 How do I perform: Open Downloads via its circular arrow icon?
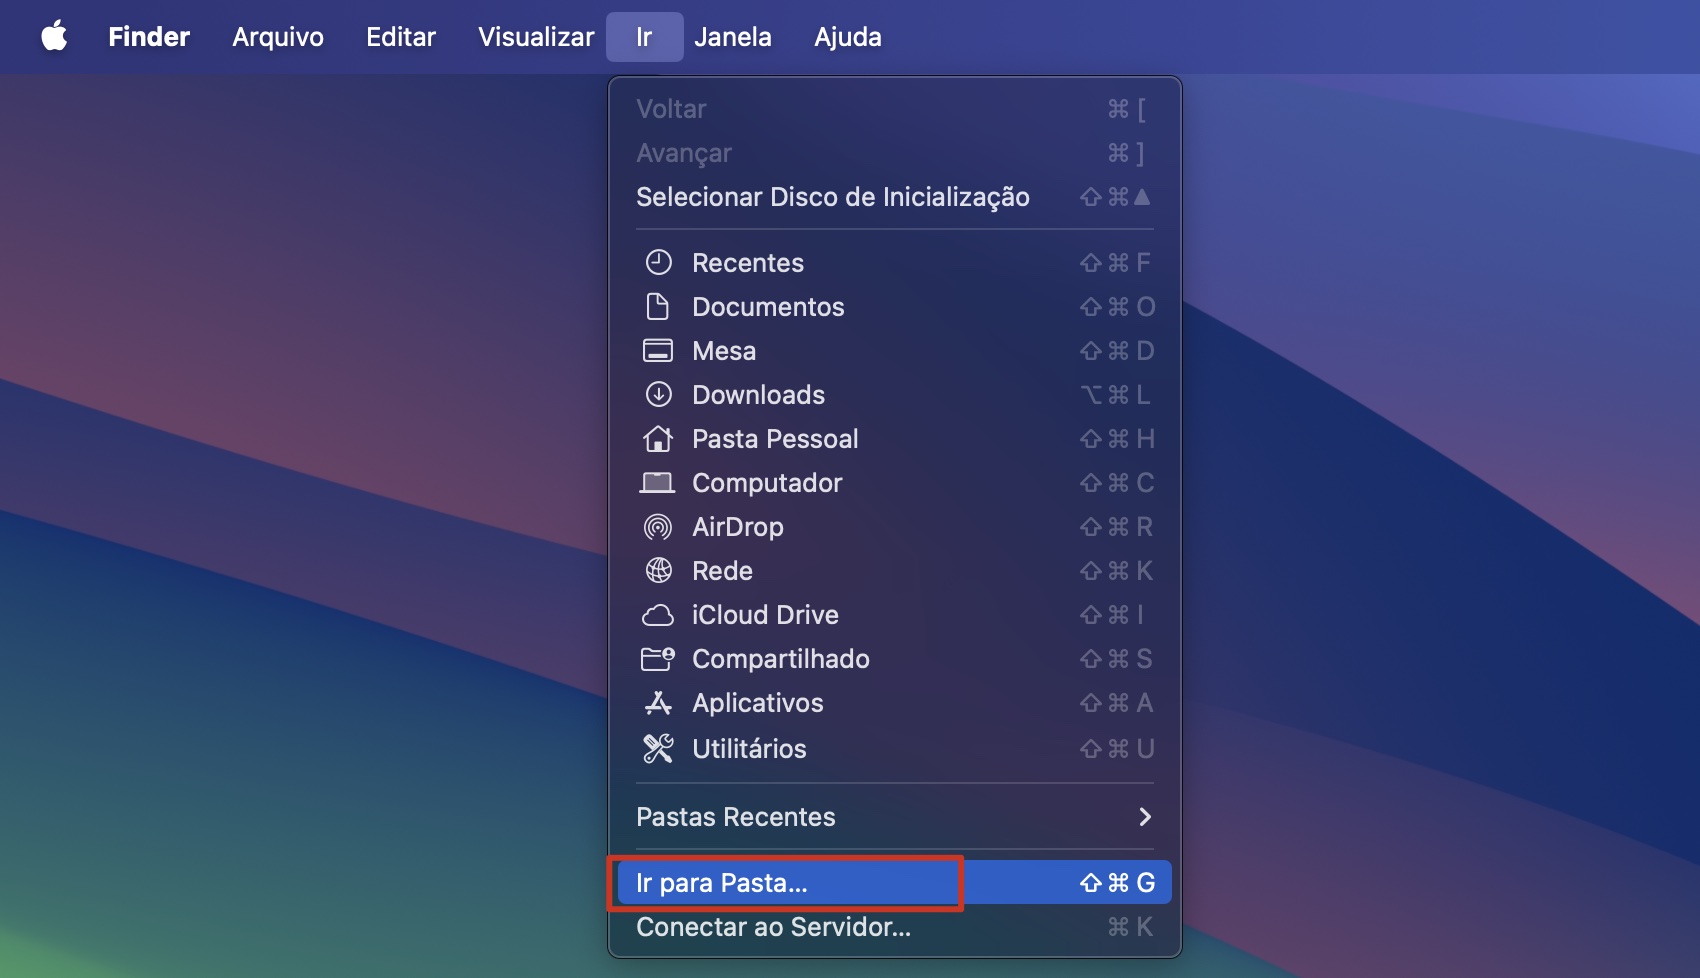(x=659, y=394)
